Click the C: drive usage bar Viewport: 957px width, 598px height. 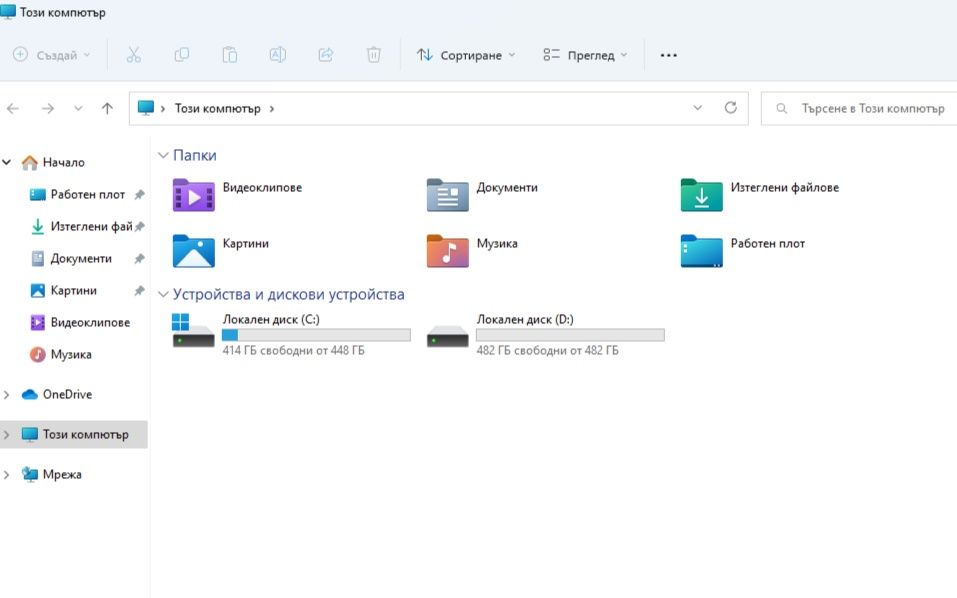pyautogui.click(x=316, y=335)
